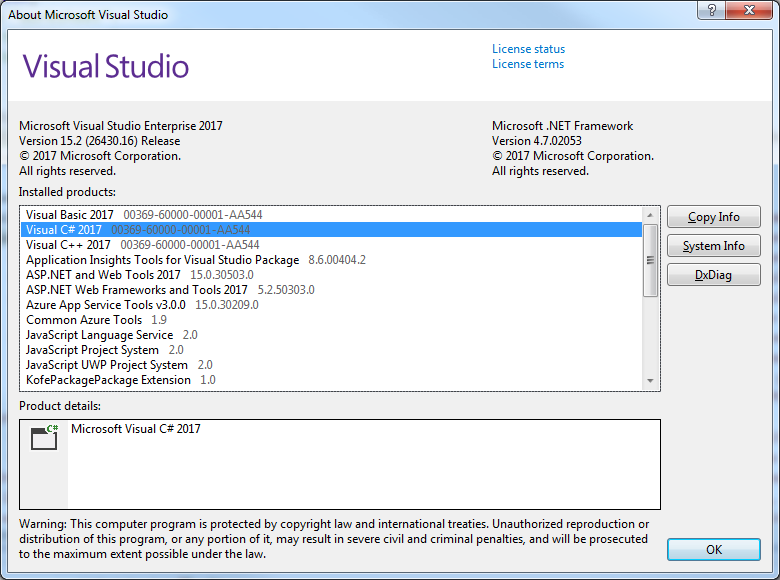Click Microsoft Visual Studio Enterprise 2017 text
The width and height of the screenshot is (780, 580).
[x=121, y=126]
